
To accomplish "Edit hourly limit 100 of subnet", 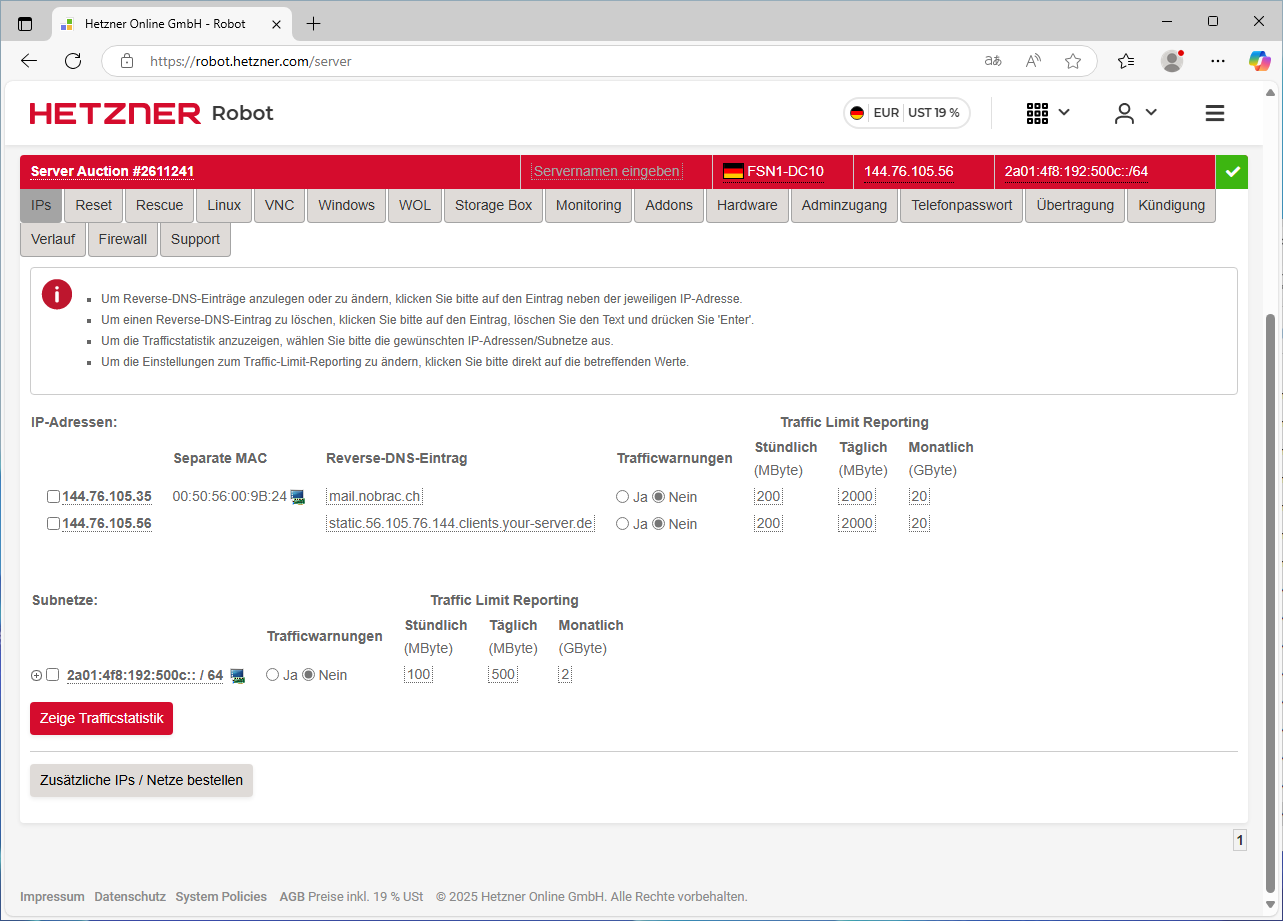I will (x=419, y=675).
